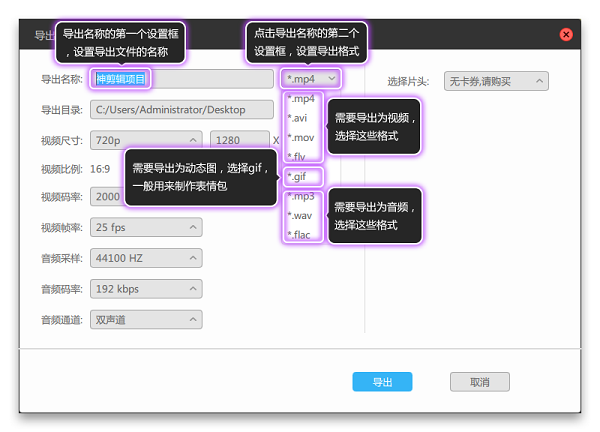Pick the *.wav audio format

301,215
